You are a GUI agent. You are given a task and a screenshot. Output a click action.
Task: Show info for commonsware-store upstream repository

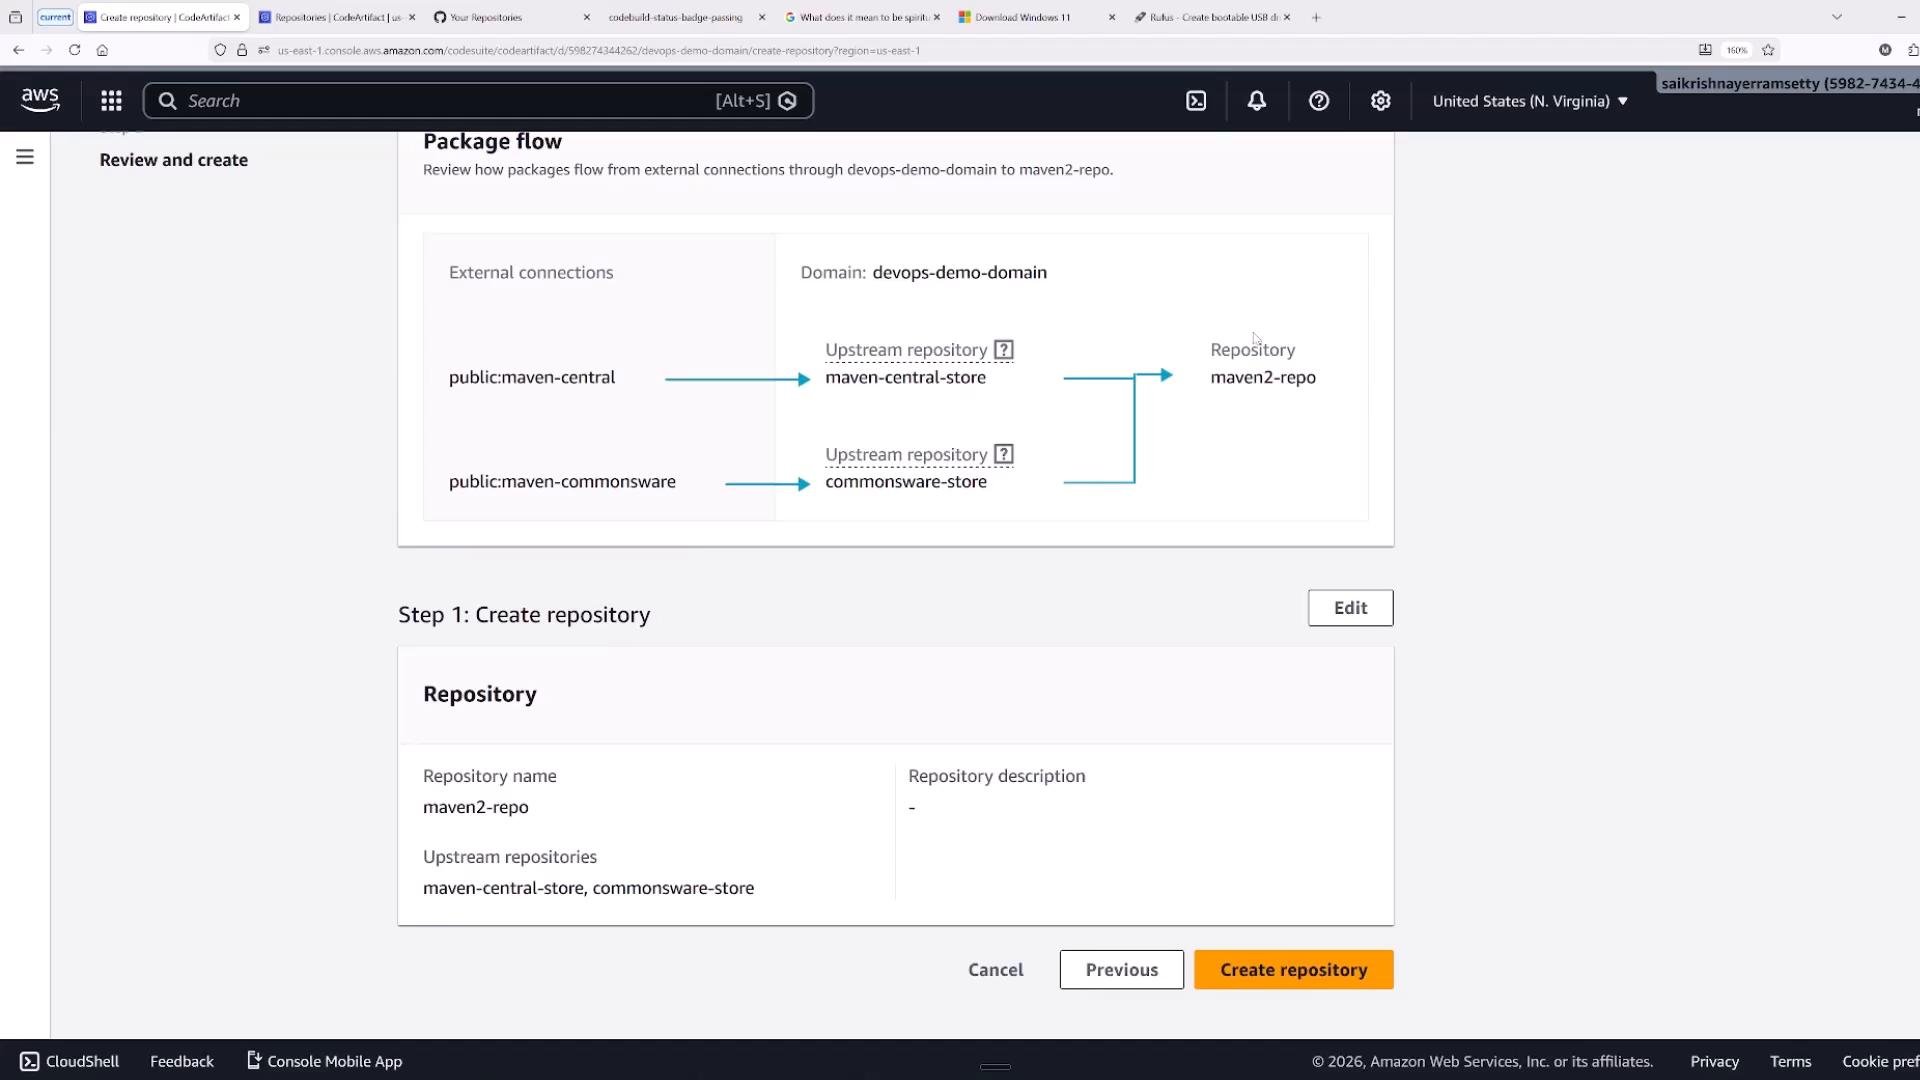click(1004, 454)
